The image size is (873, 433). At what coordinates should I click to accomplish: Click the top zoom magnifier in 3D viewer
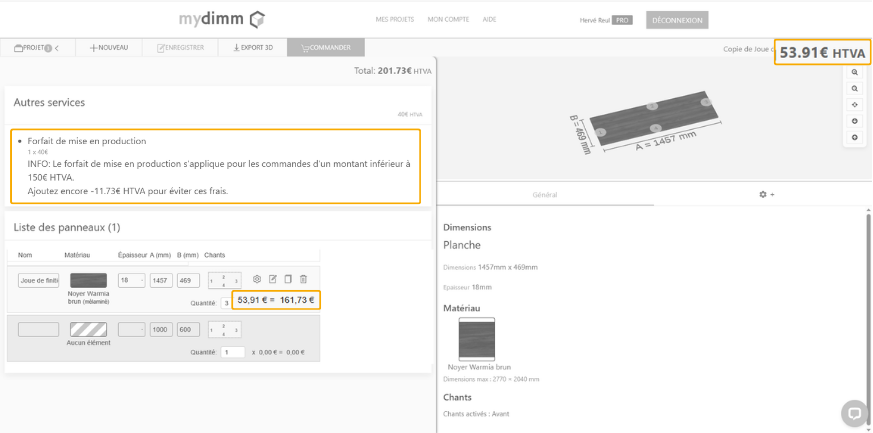(x=855, y=73)
